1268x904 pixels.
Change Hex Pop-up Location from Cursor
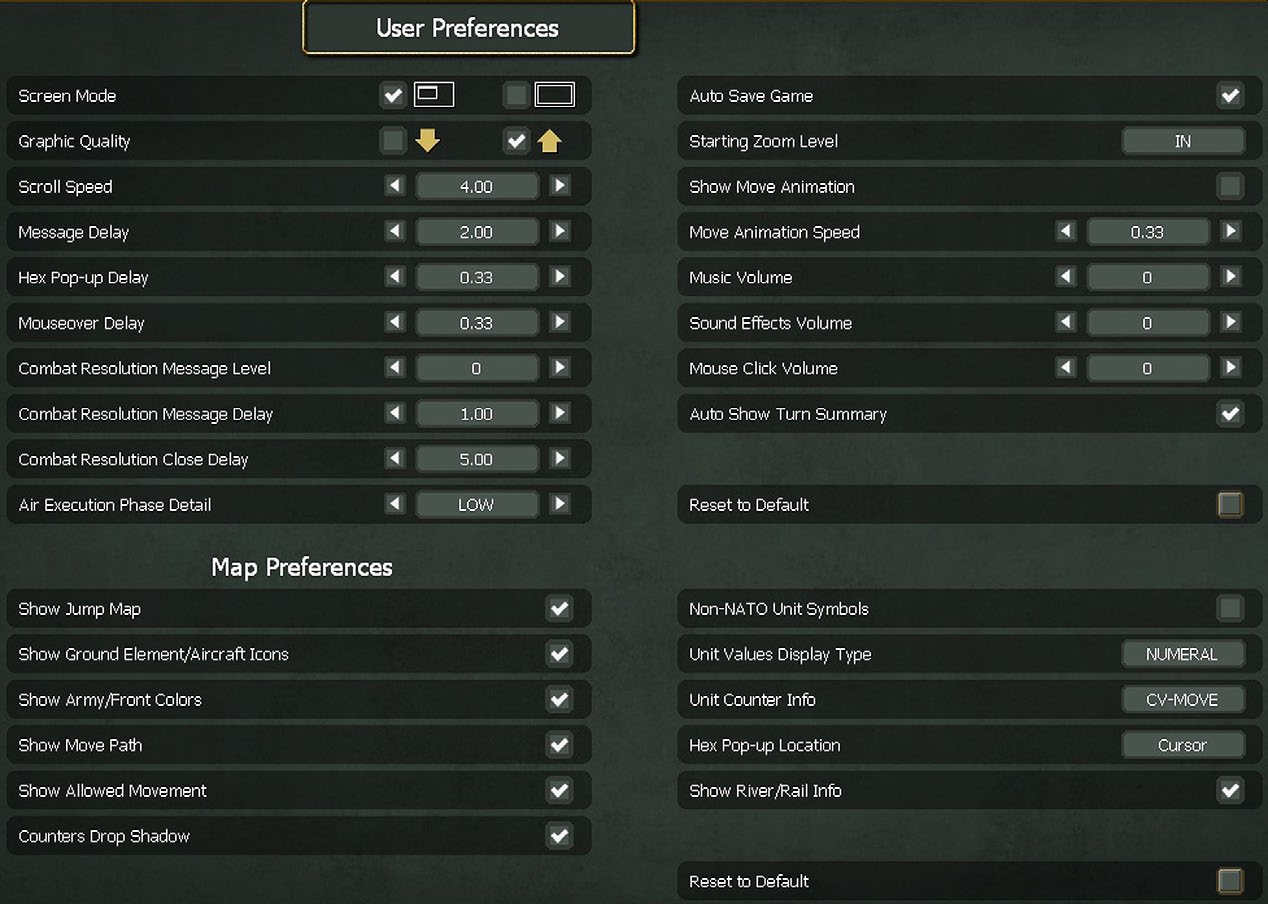(1183, 745)
